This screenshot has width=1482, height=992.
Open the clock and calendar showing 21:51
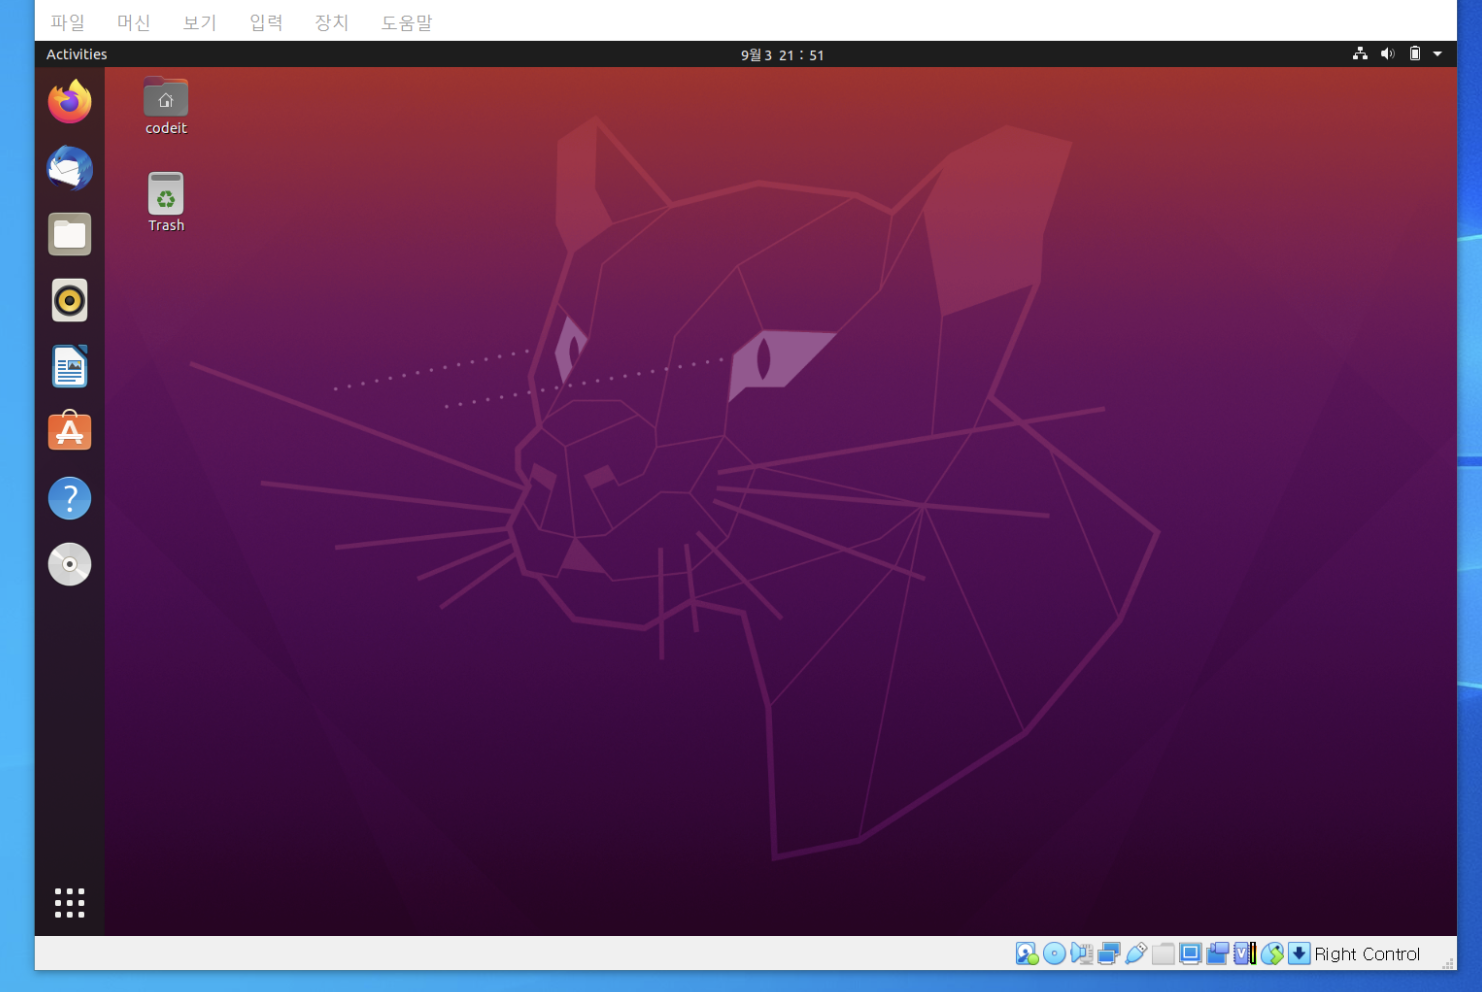coord(782,55)
